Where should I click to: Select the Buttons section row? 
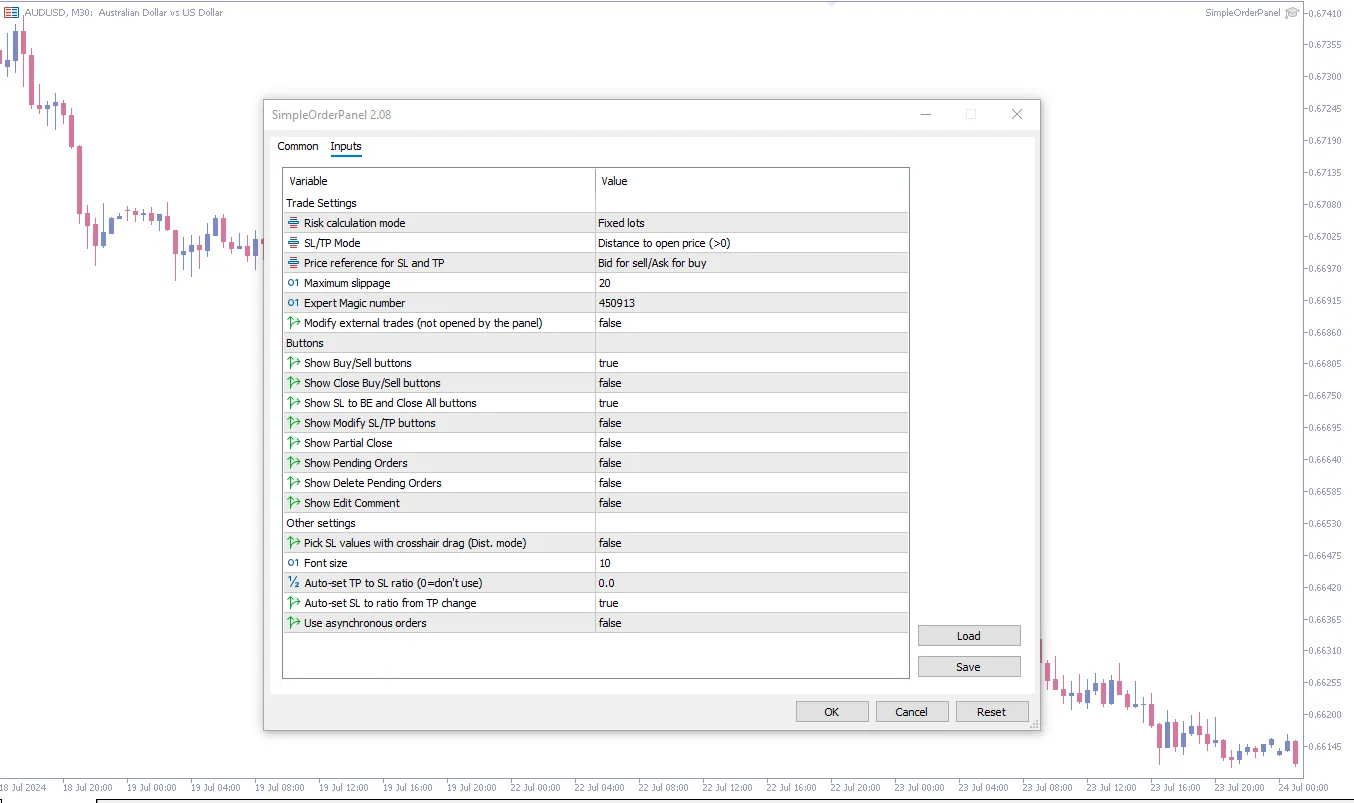pyautogui.click(x=596, y=343)
